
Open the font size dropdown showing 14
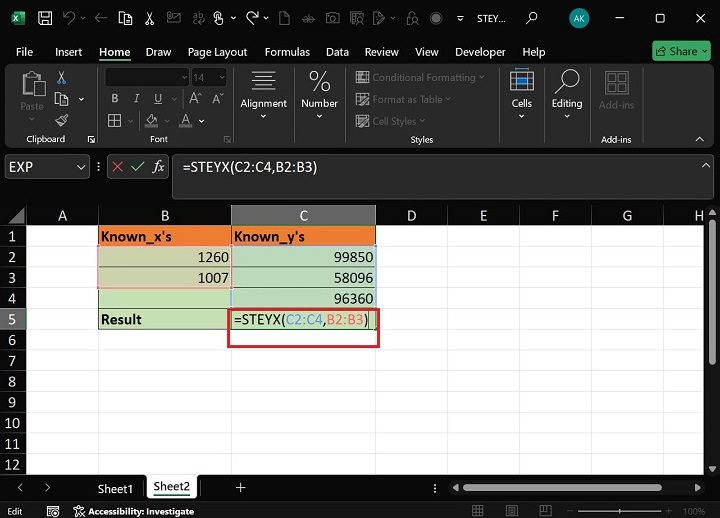(222, 77)
